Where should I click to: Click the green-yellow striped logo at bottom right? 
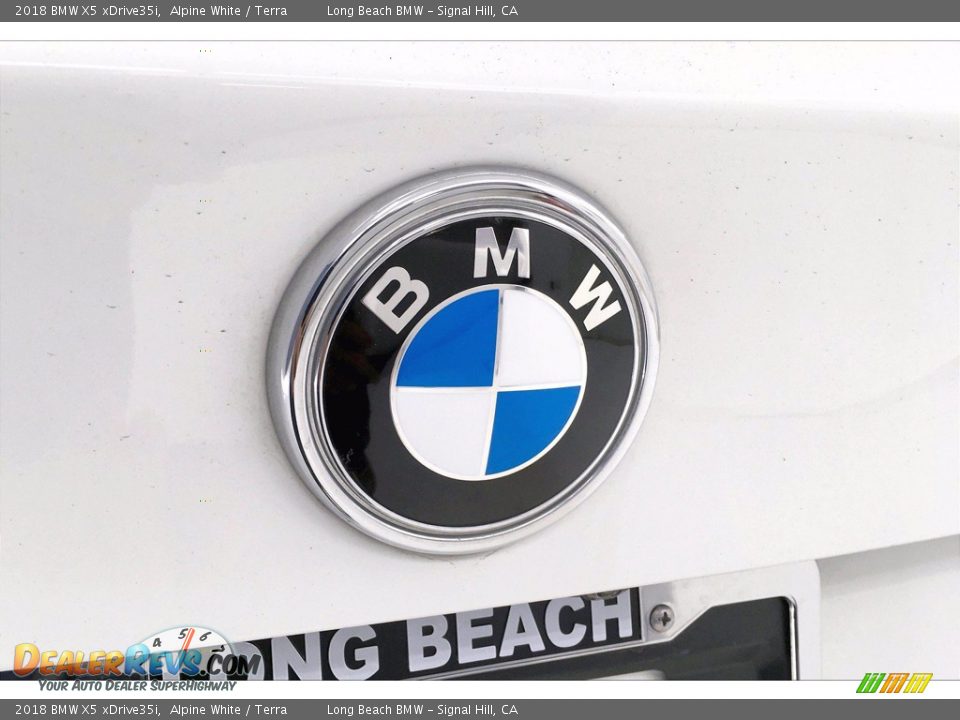pos(894,683)
